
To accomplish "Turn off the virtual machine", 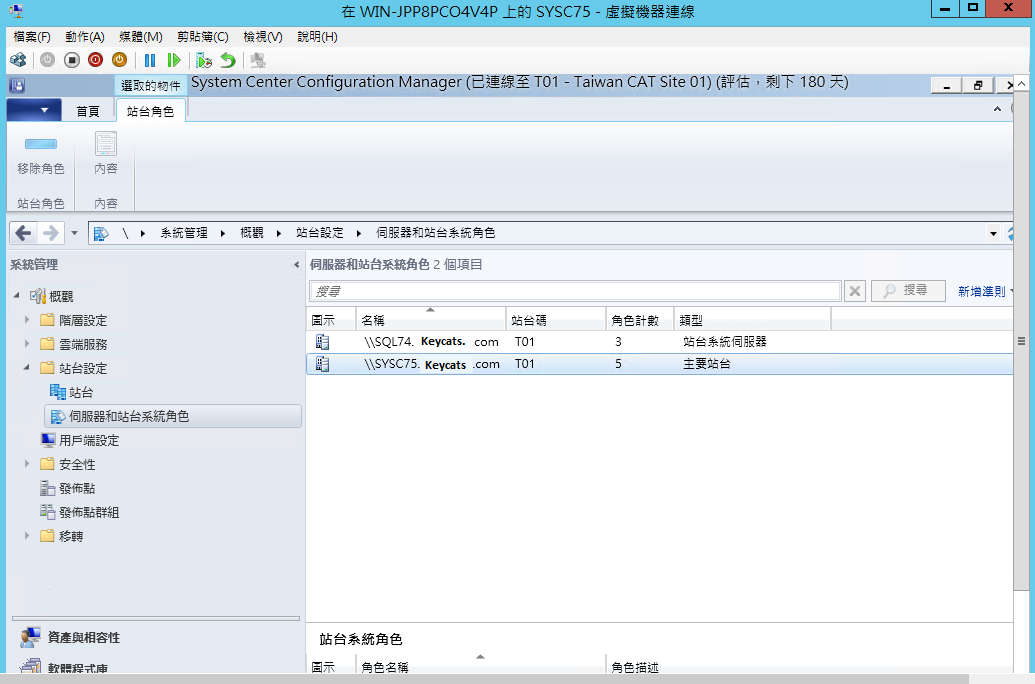I will pos(71,60).
